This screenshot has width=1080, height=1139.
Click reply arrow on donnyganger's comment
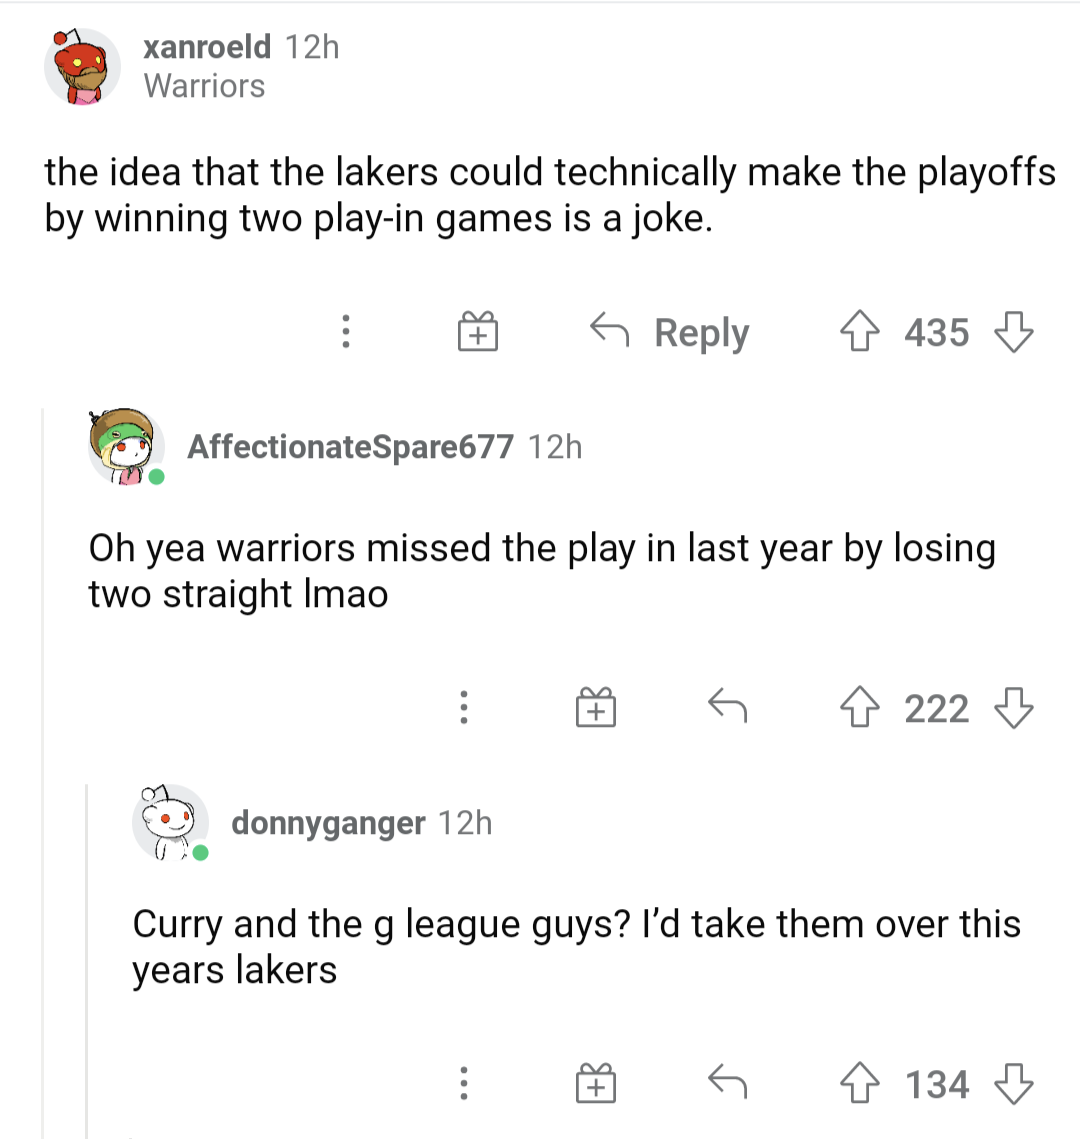pyautogui.click(x=727, y=1084)
